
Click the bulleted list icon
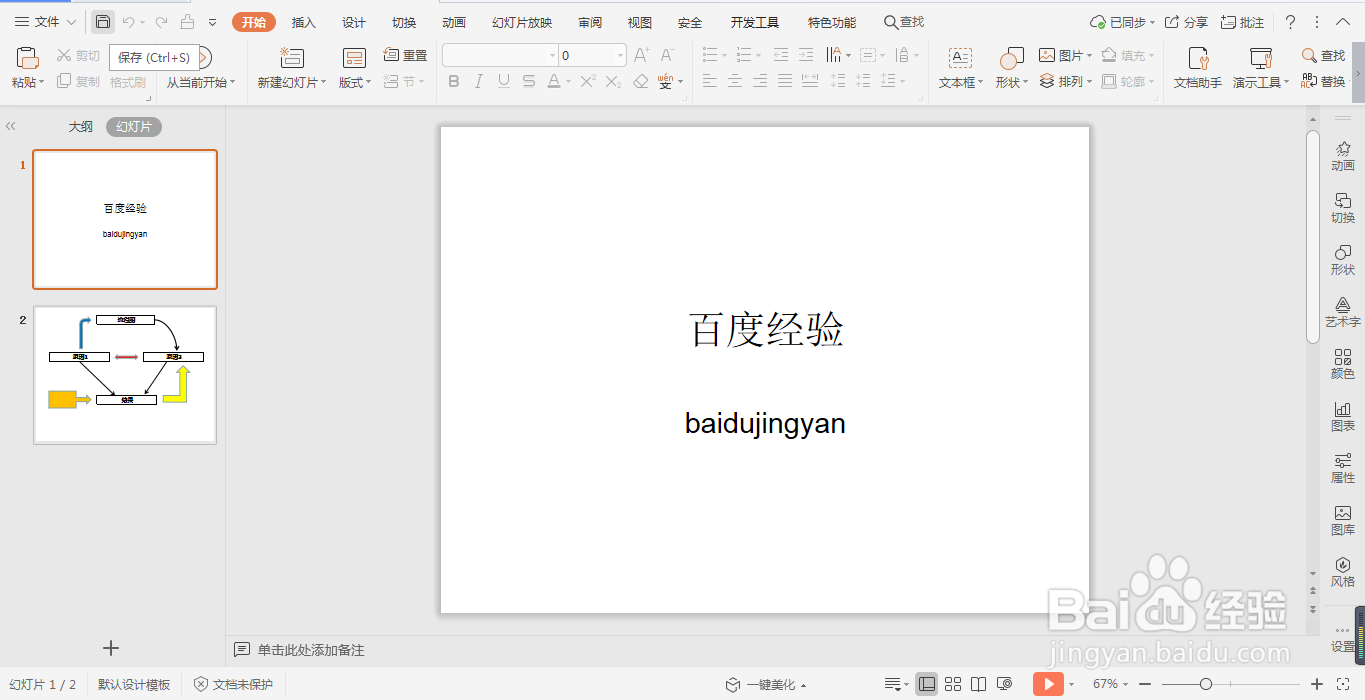(x=709, y=55)
